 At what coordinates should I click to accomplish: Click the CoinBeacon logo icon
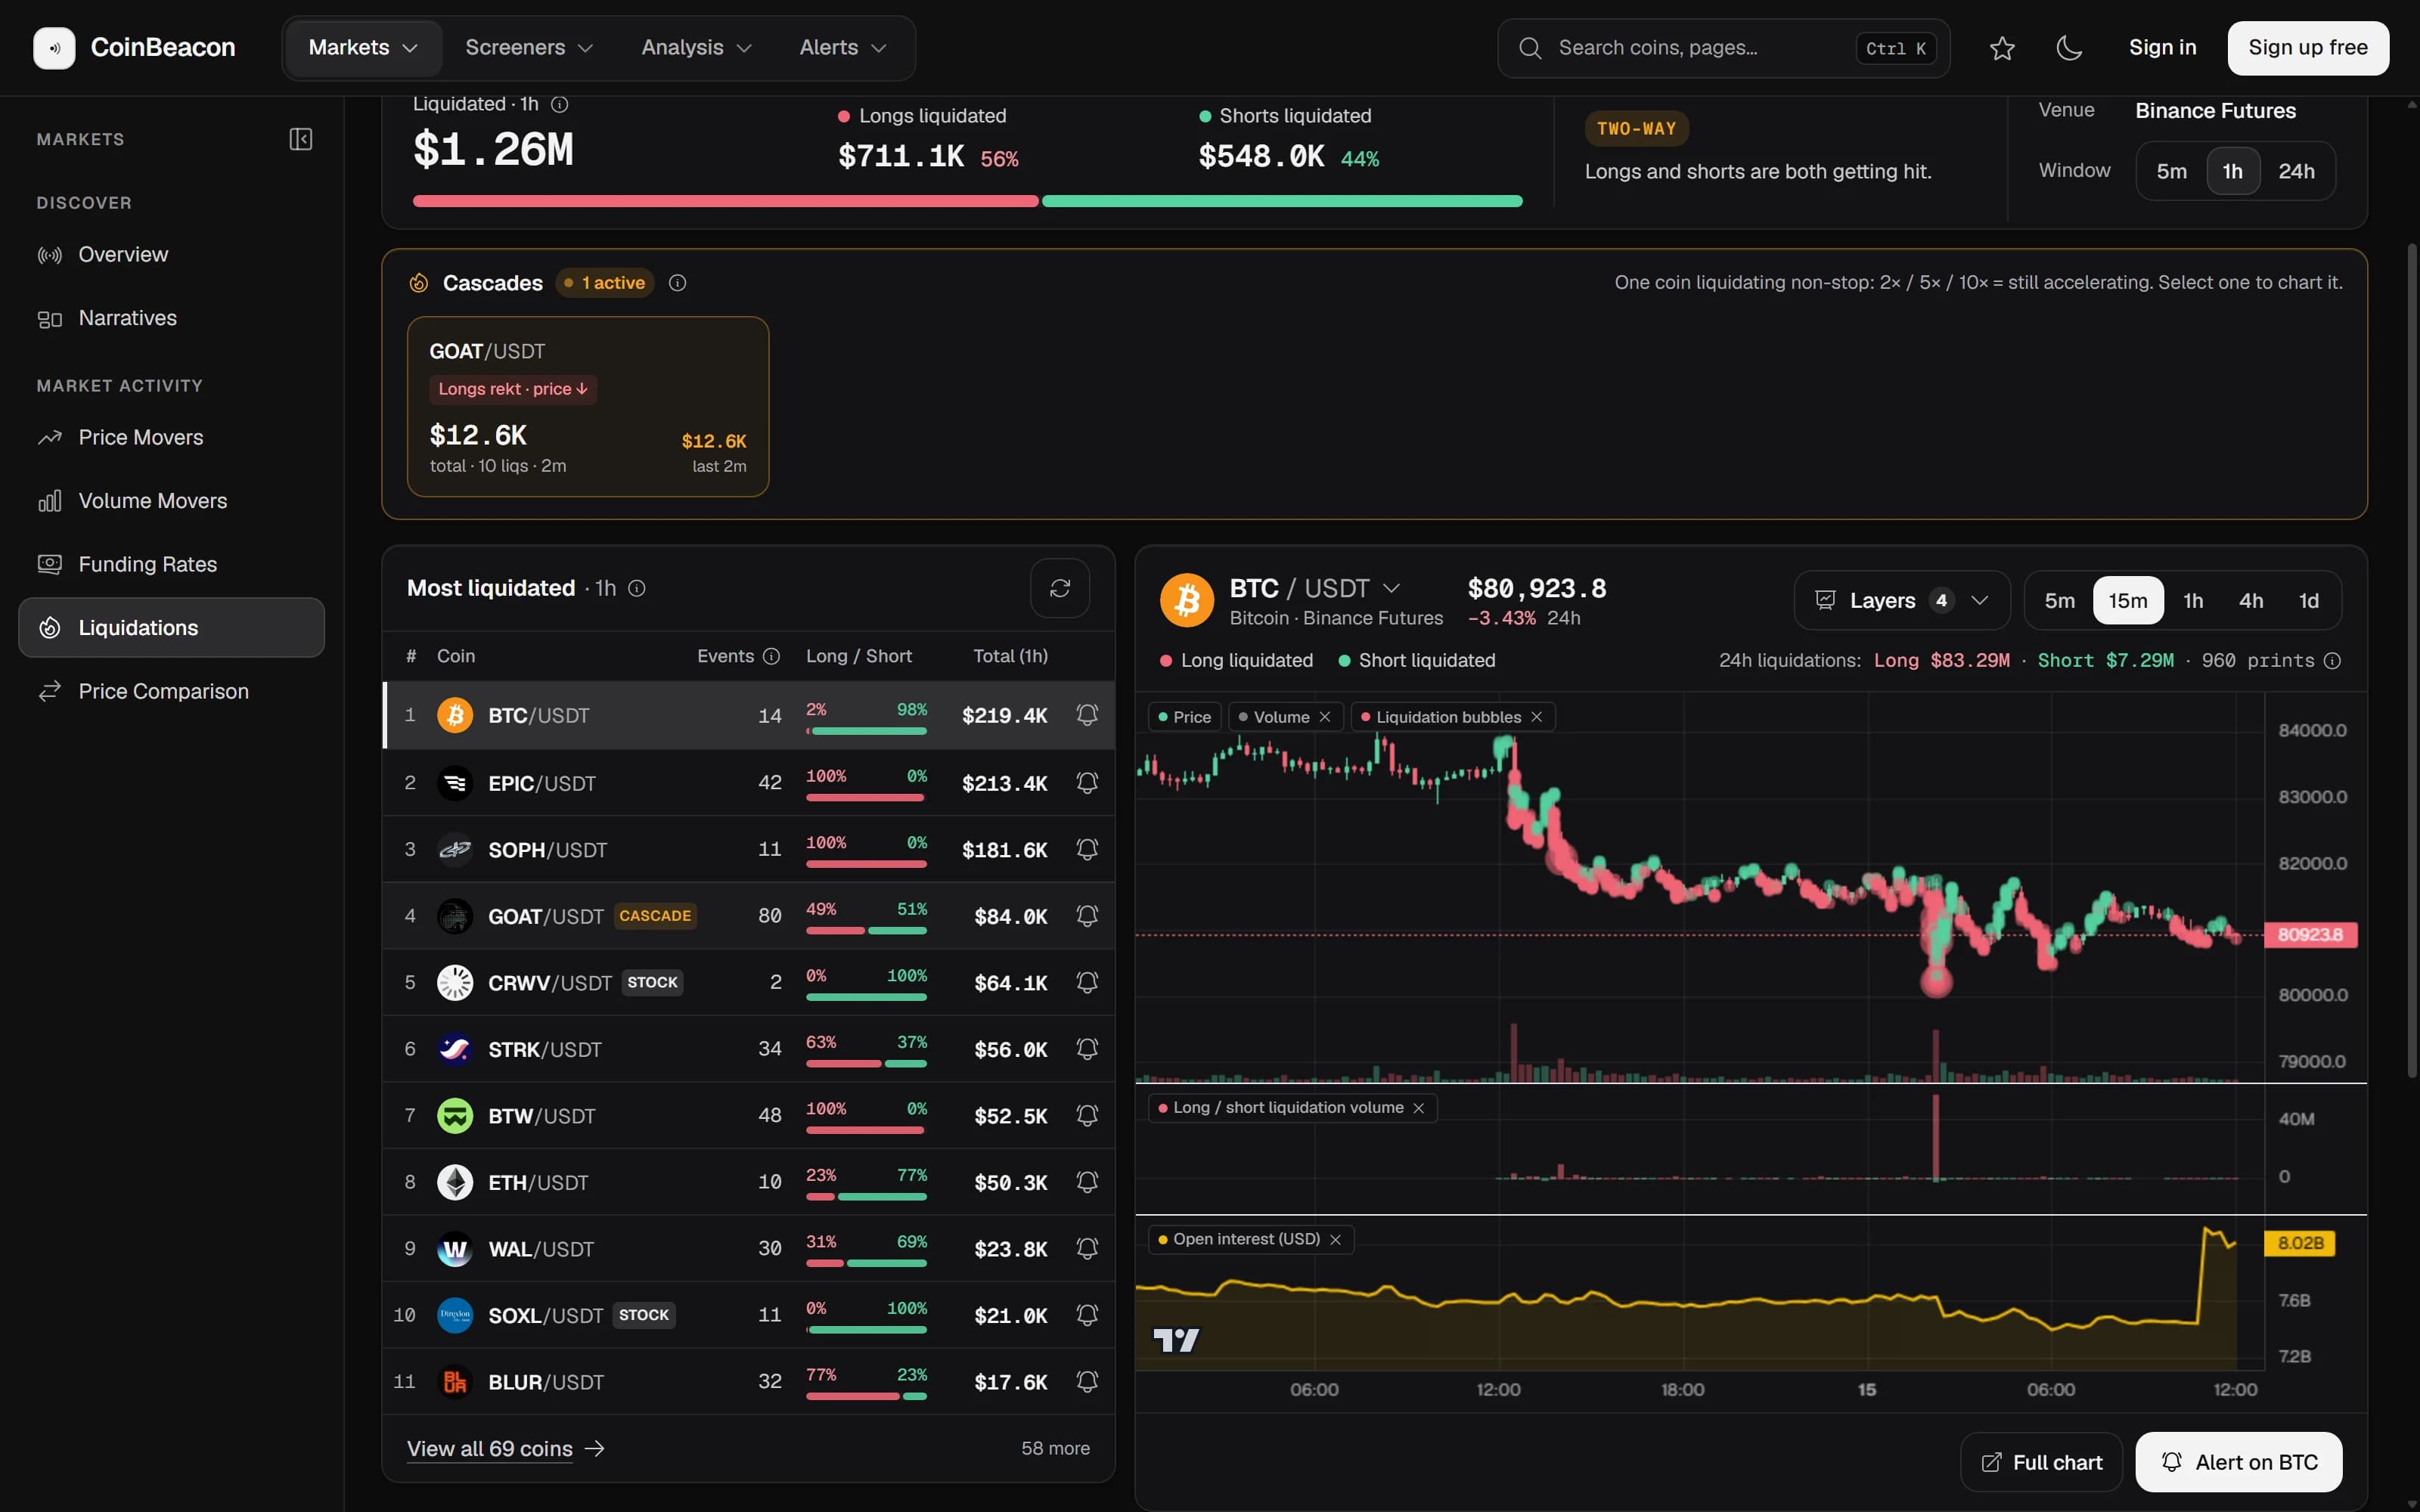(x=54, y=48)
